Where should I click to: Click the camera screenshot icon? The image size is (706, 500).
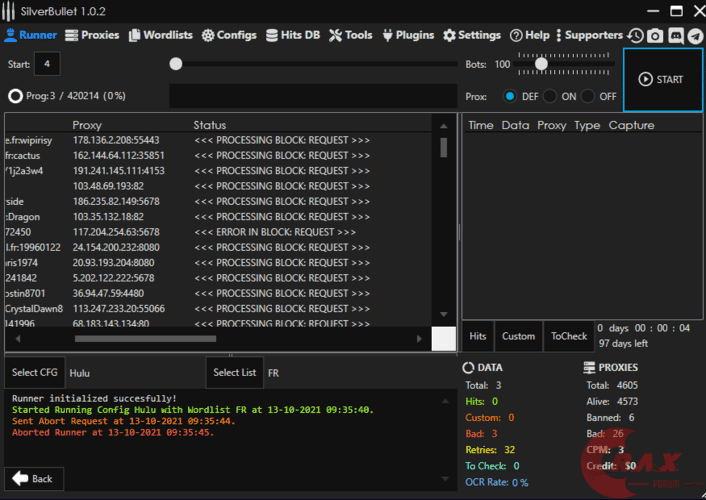(655, 35)
